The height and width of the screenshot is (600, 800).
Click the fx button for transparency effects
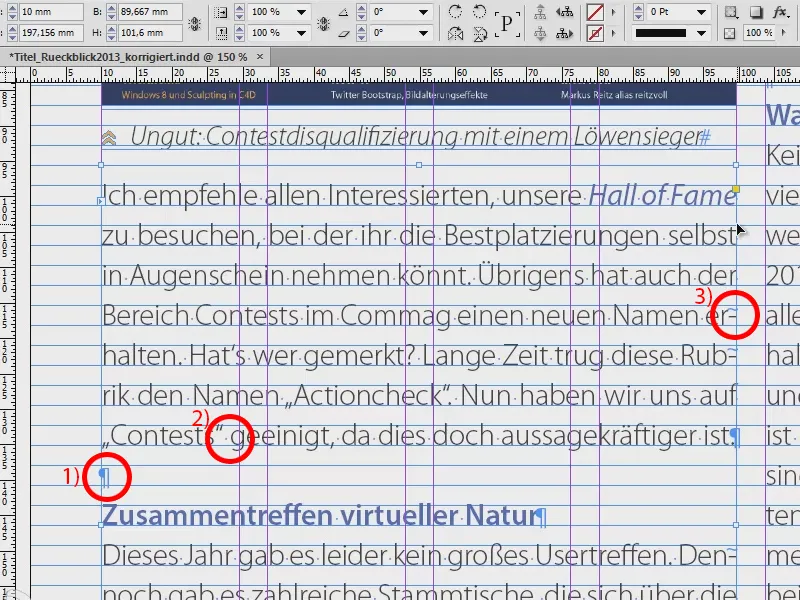click(779, 13)
